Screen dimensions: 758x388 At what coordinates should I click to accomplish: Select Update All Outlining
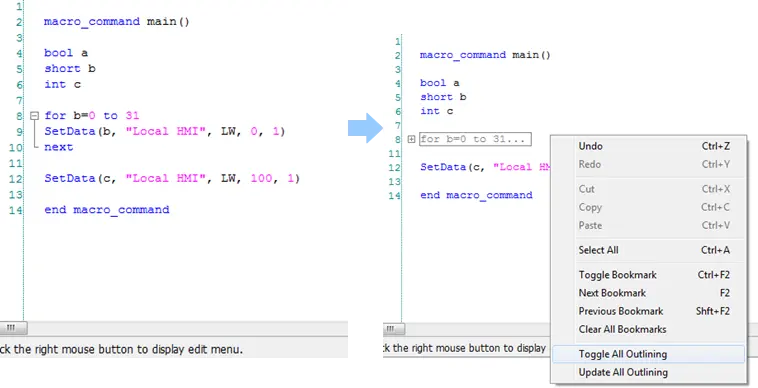(x=648, y=373)
